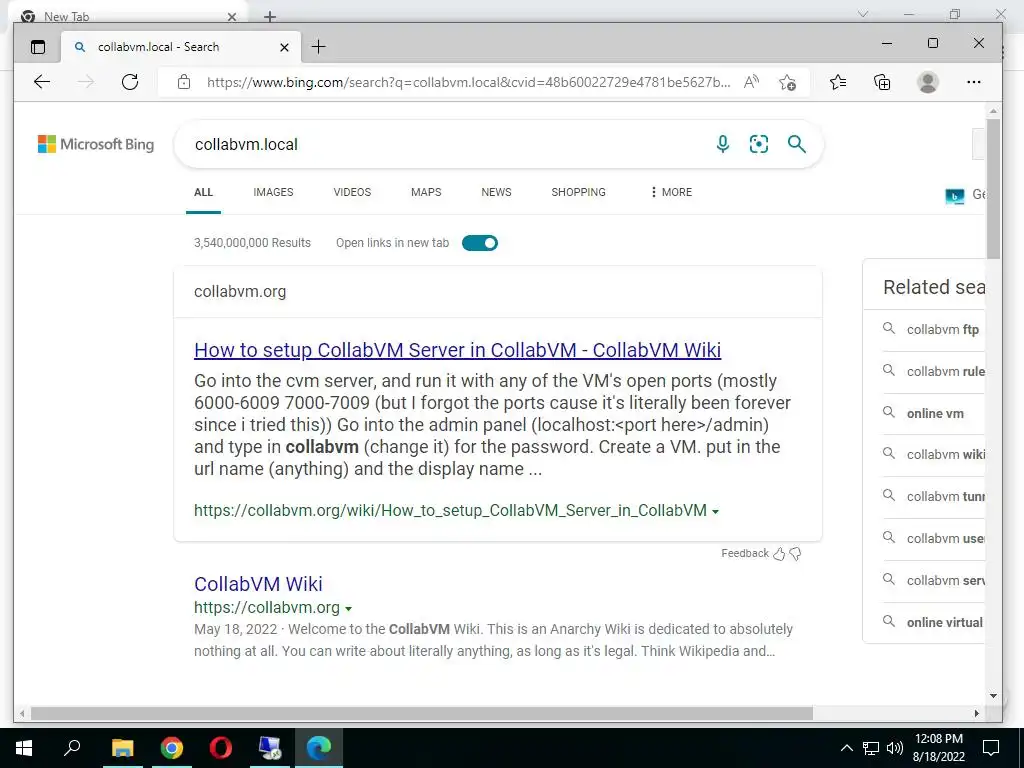Click the scroll down arrow
1024x768 pixels.
pyautogui.click(x=993, y=696)
